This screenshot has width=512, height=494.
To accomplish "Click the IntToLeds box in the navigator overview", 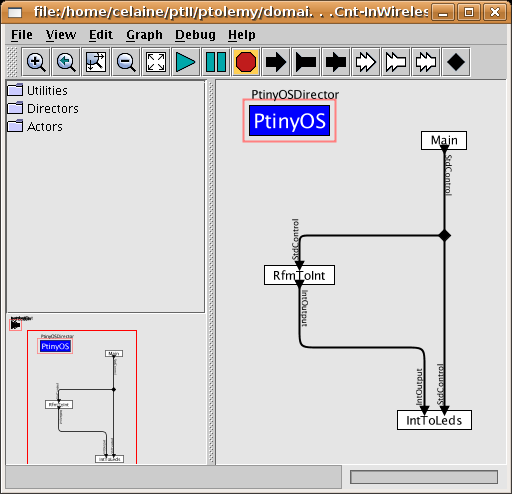I will [x=110, y=459].
